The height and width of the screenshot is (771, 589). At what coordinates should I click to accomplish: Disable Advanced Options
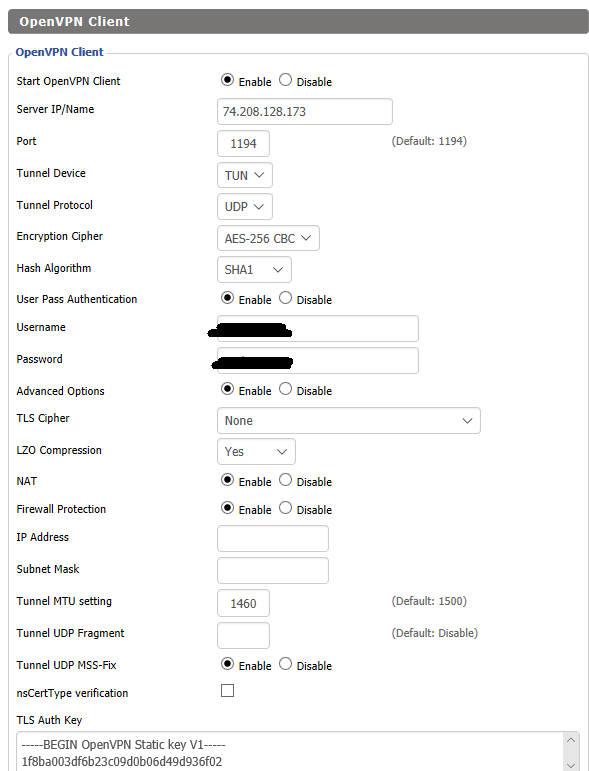[x=285, y=388]
